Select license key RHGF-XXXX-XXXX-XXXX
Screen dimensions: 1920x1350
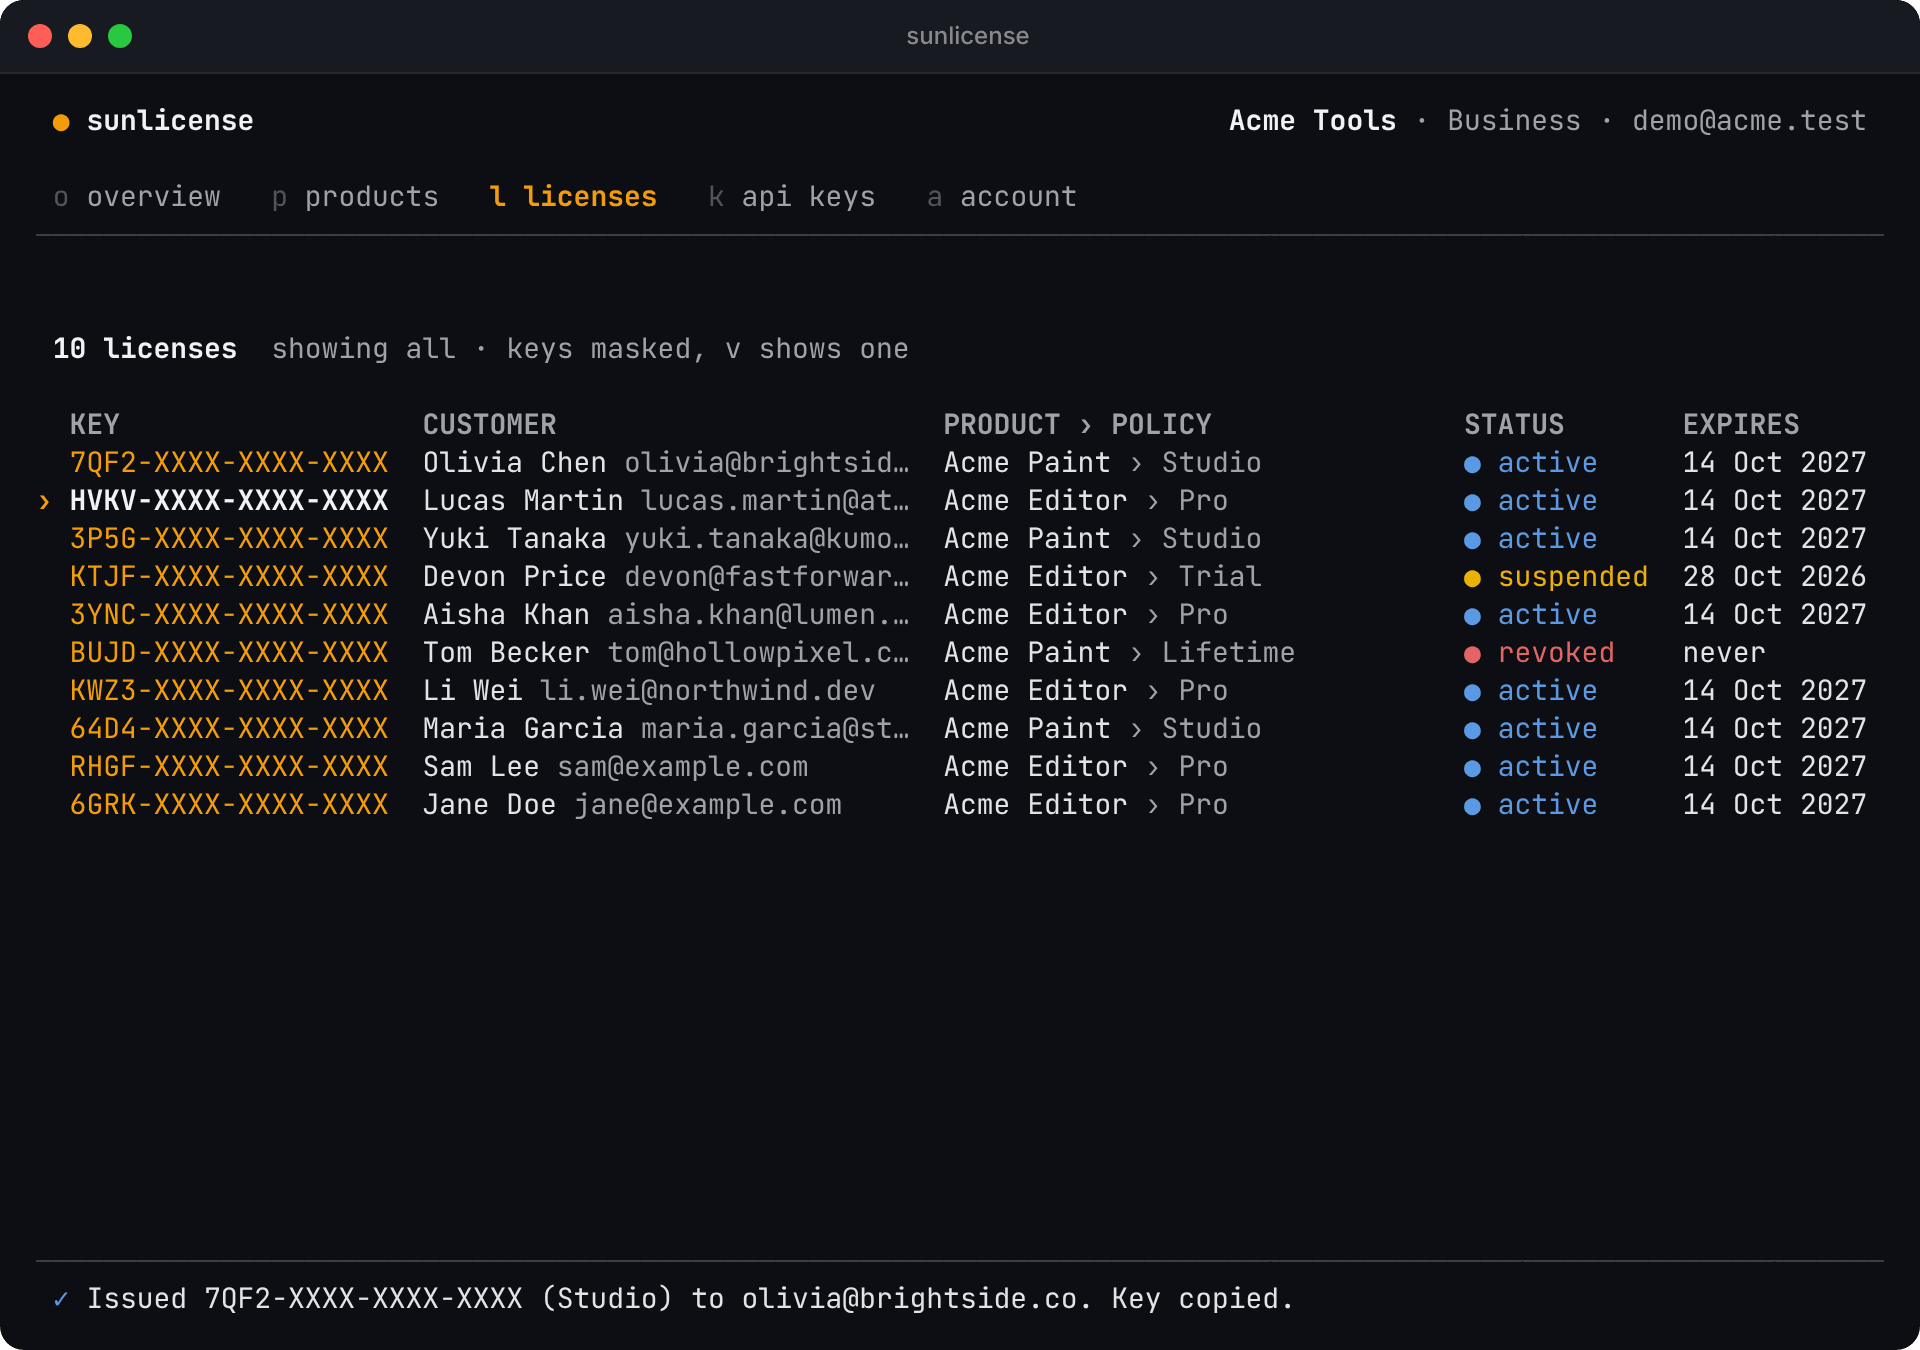pyautogui.click(x=229, y=767)
